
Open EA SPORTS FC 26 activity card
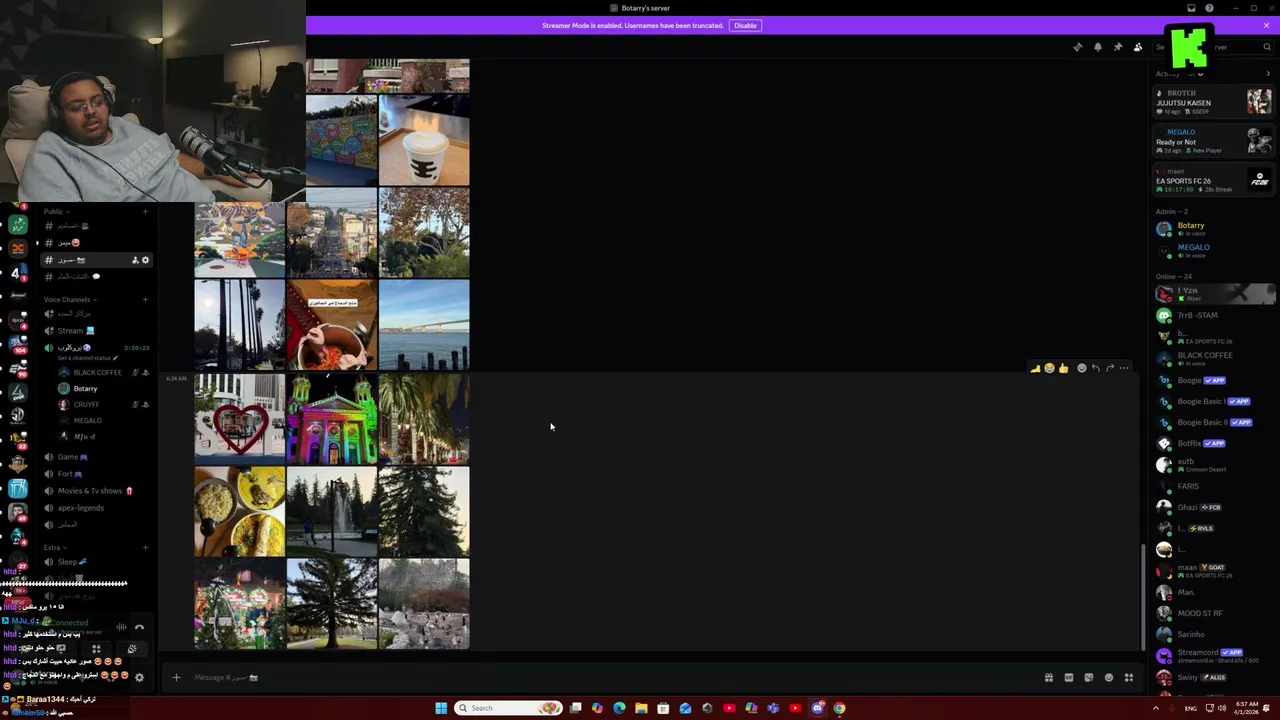(x=1214, y=180)
